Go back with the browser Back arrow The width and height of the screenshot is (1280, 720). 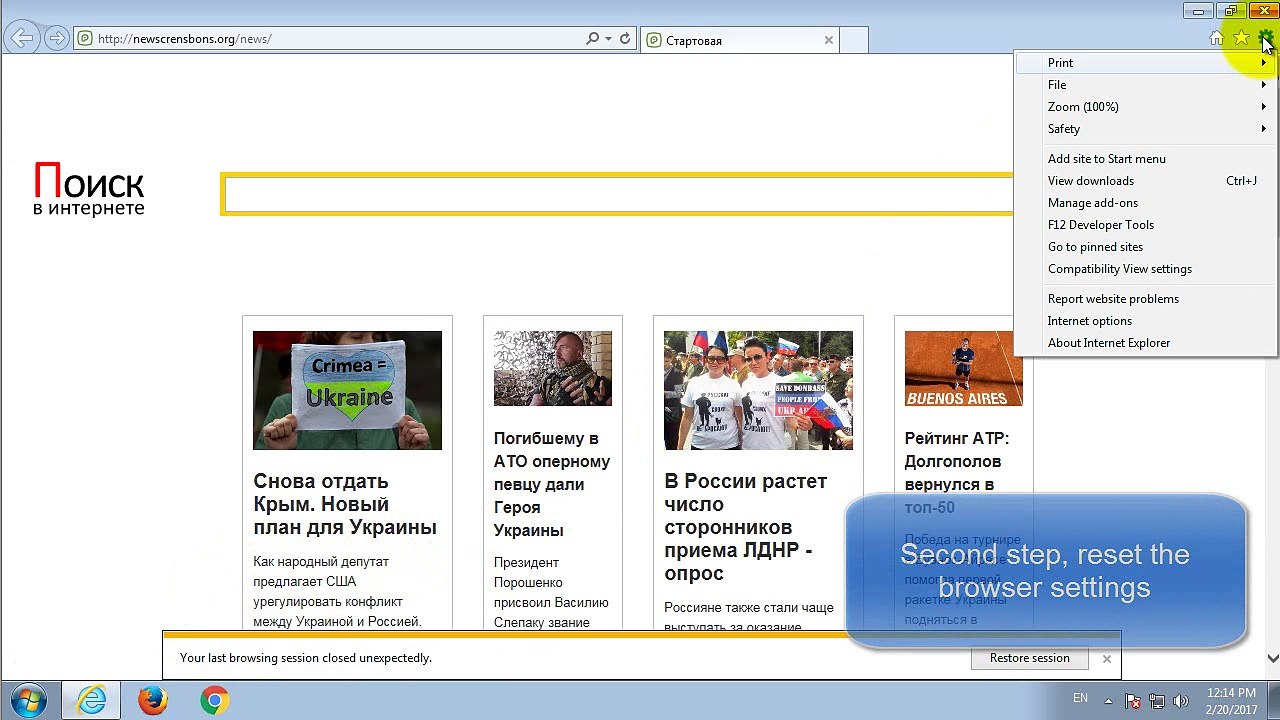click(x=21, y=39)
